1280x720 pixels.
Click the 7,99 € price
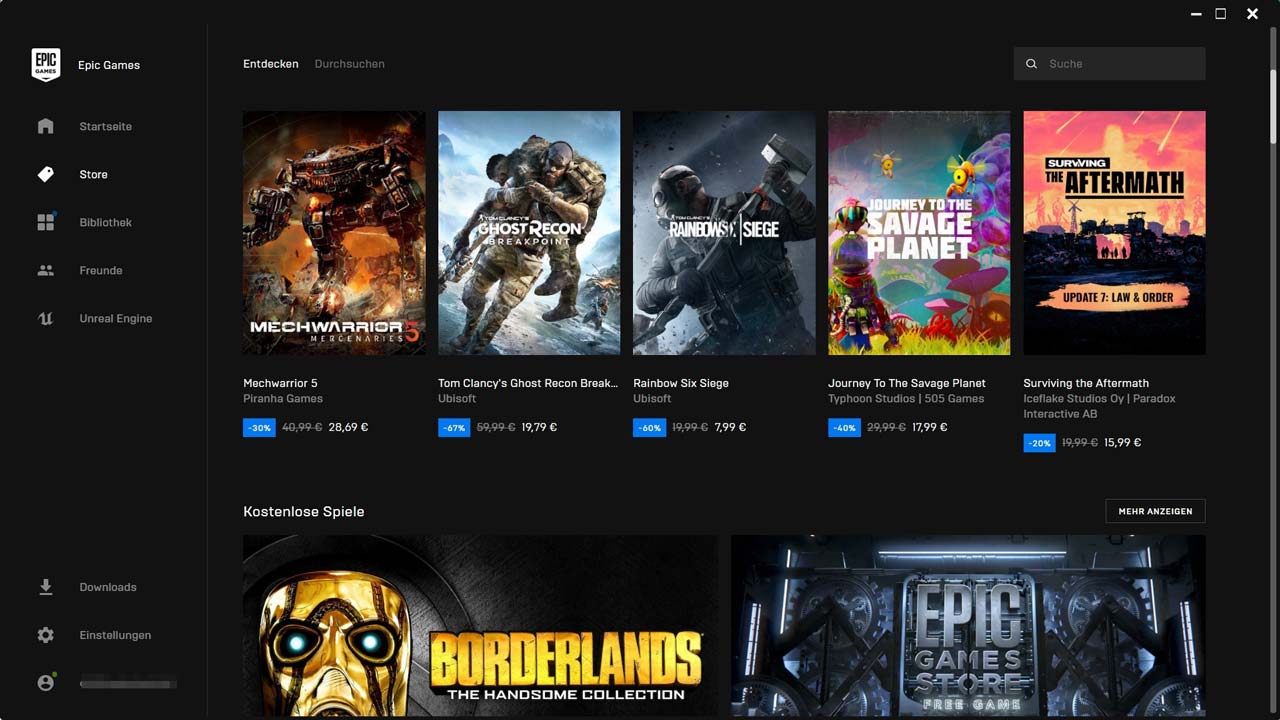coord(730,428)
